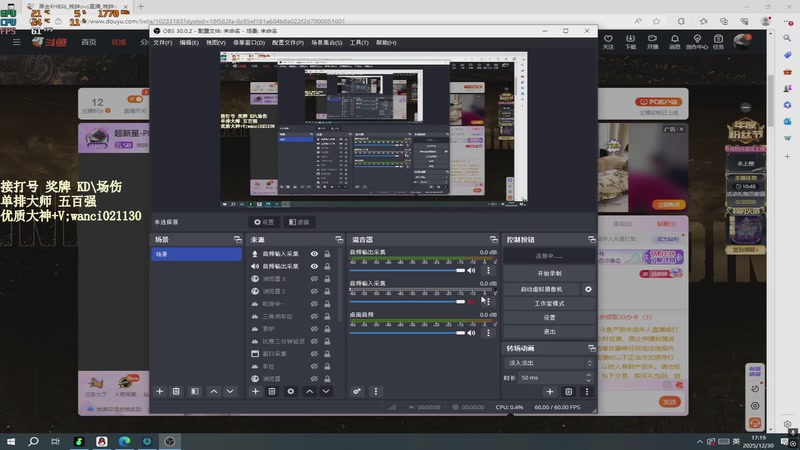The width and height of the screenshot is (800, 450).
Task: Open 淡入淡出 transition type dropdown
Action: click(x=549, y=363)
